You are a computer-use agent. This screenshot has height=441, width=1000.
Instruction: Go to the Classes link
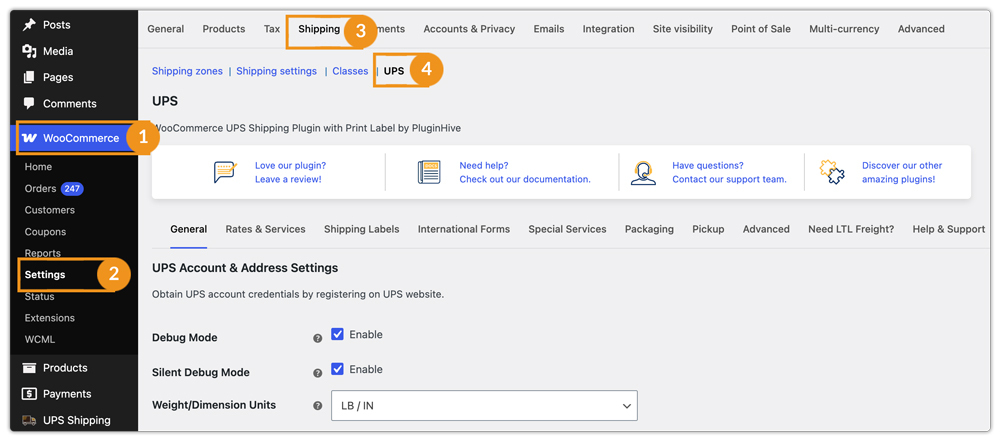pos(350,71)
